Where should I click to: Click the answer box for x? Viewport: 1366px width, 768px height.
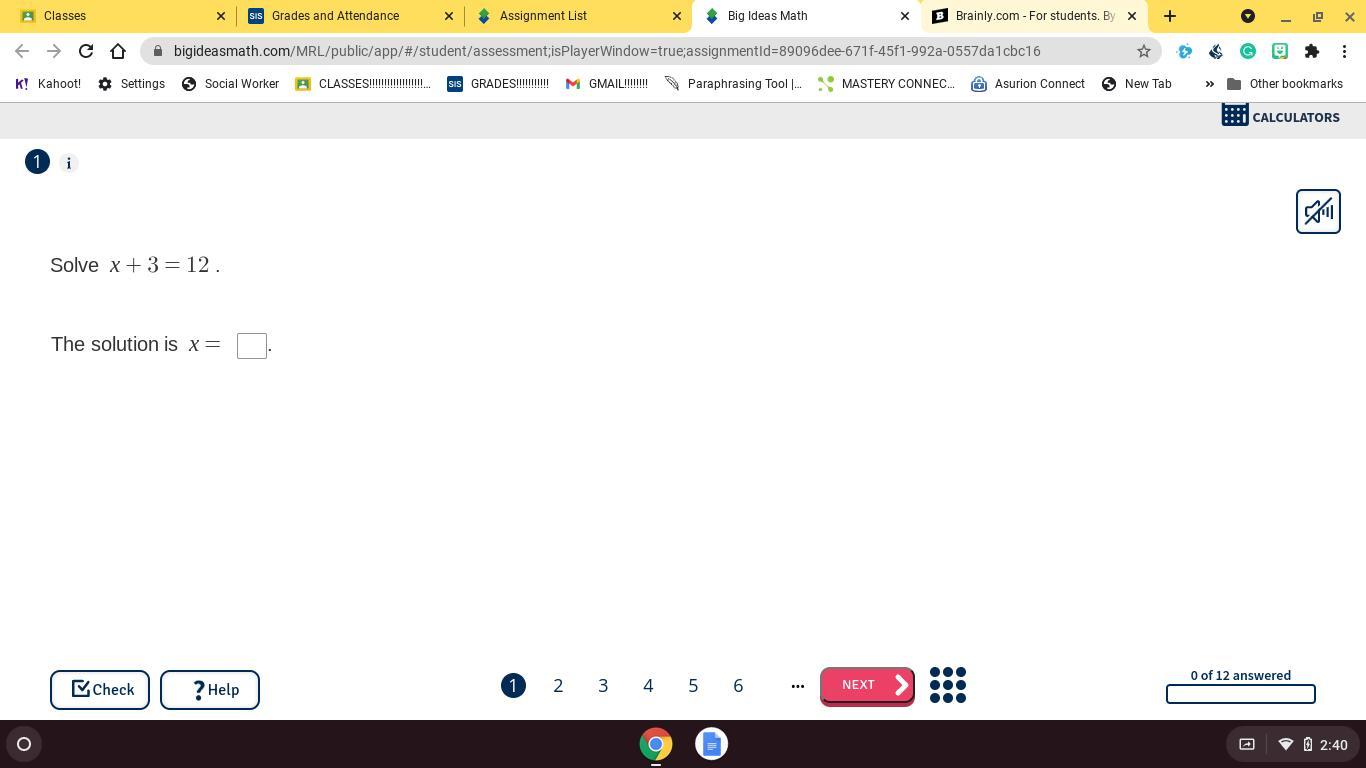point(252,346)
